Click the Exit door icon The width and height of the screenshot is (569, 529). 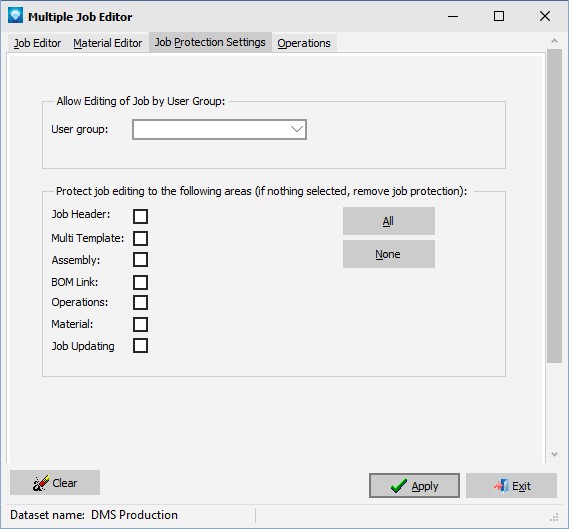[501, 485]
